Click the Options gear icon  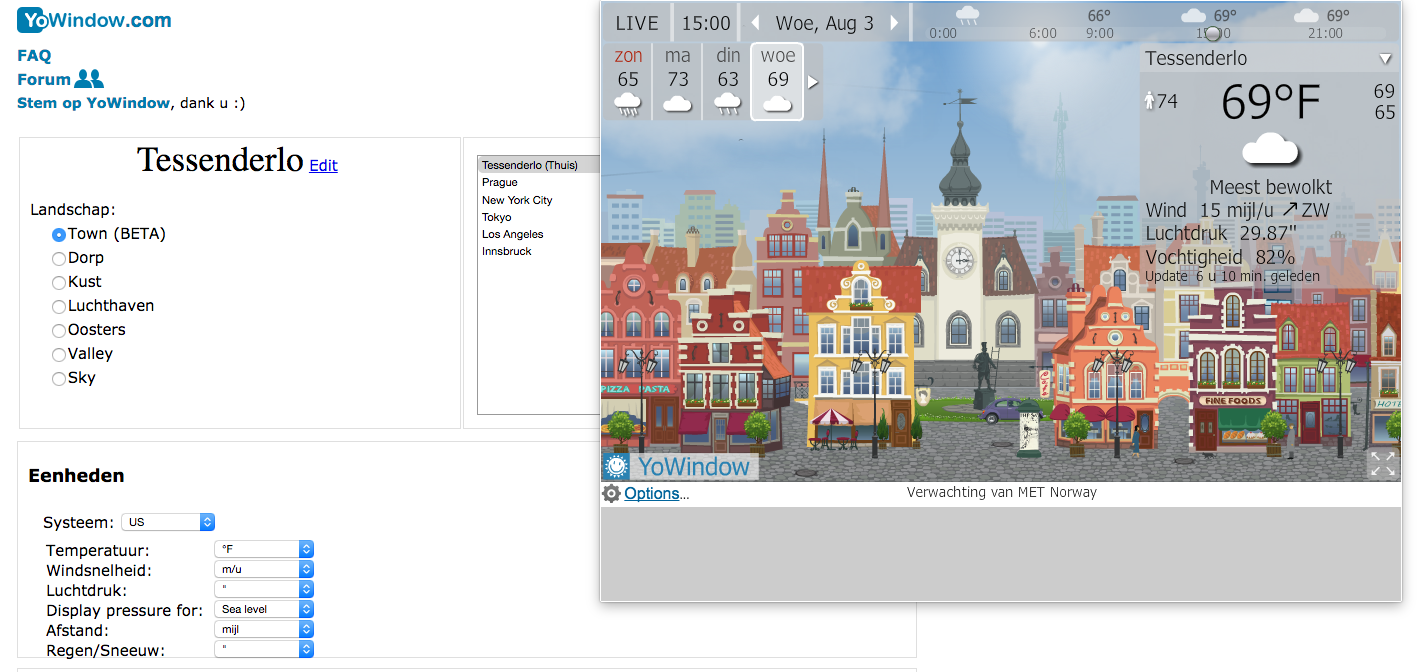pyautogui.click(x=611, y=493)
